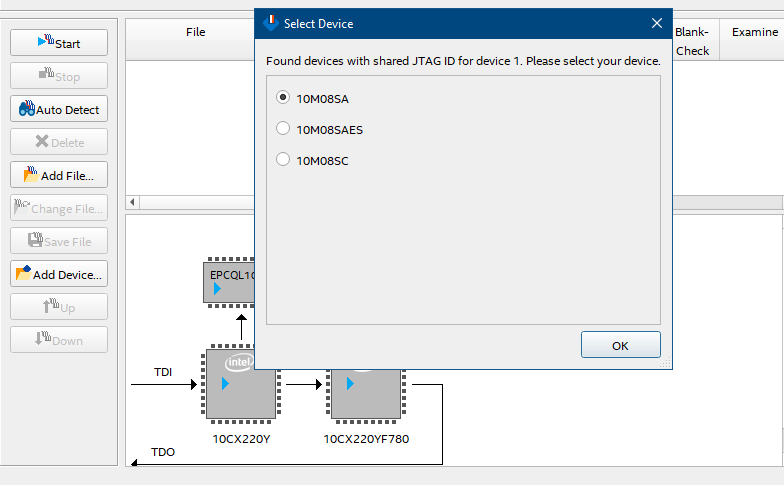Click the Select Device dialog title icon
The image size is (784, 485).
[x=269, y=23]
